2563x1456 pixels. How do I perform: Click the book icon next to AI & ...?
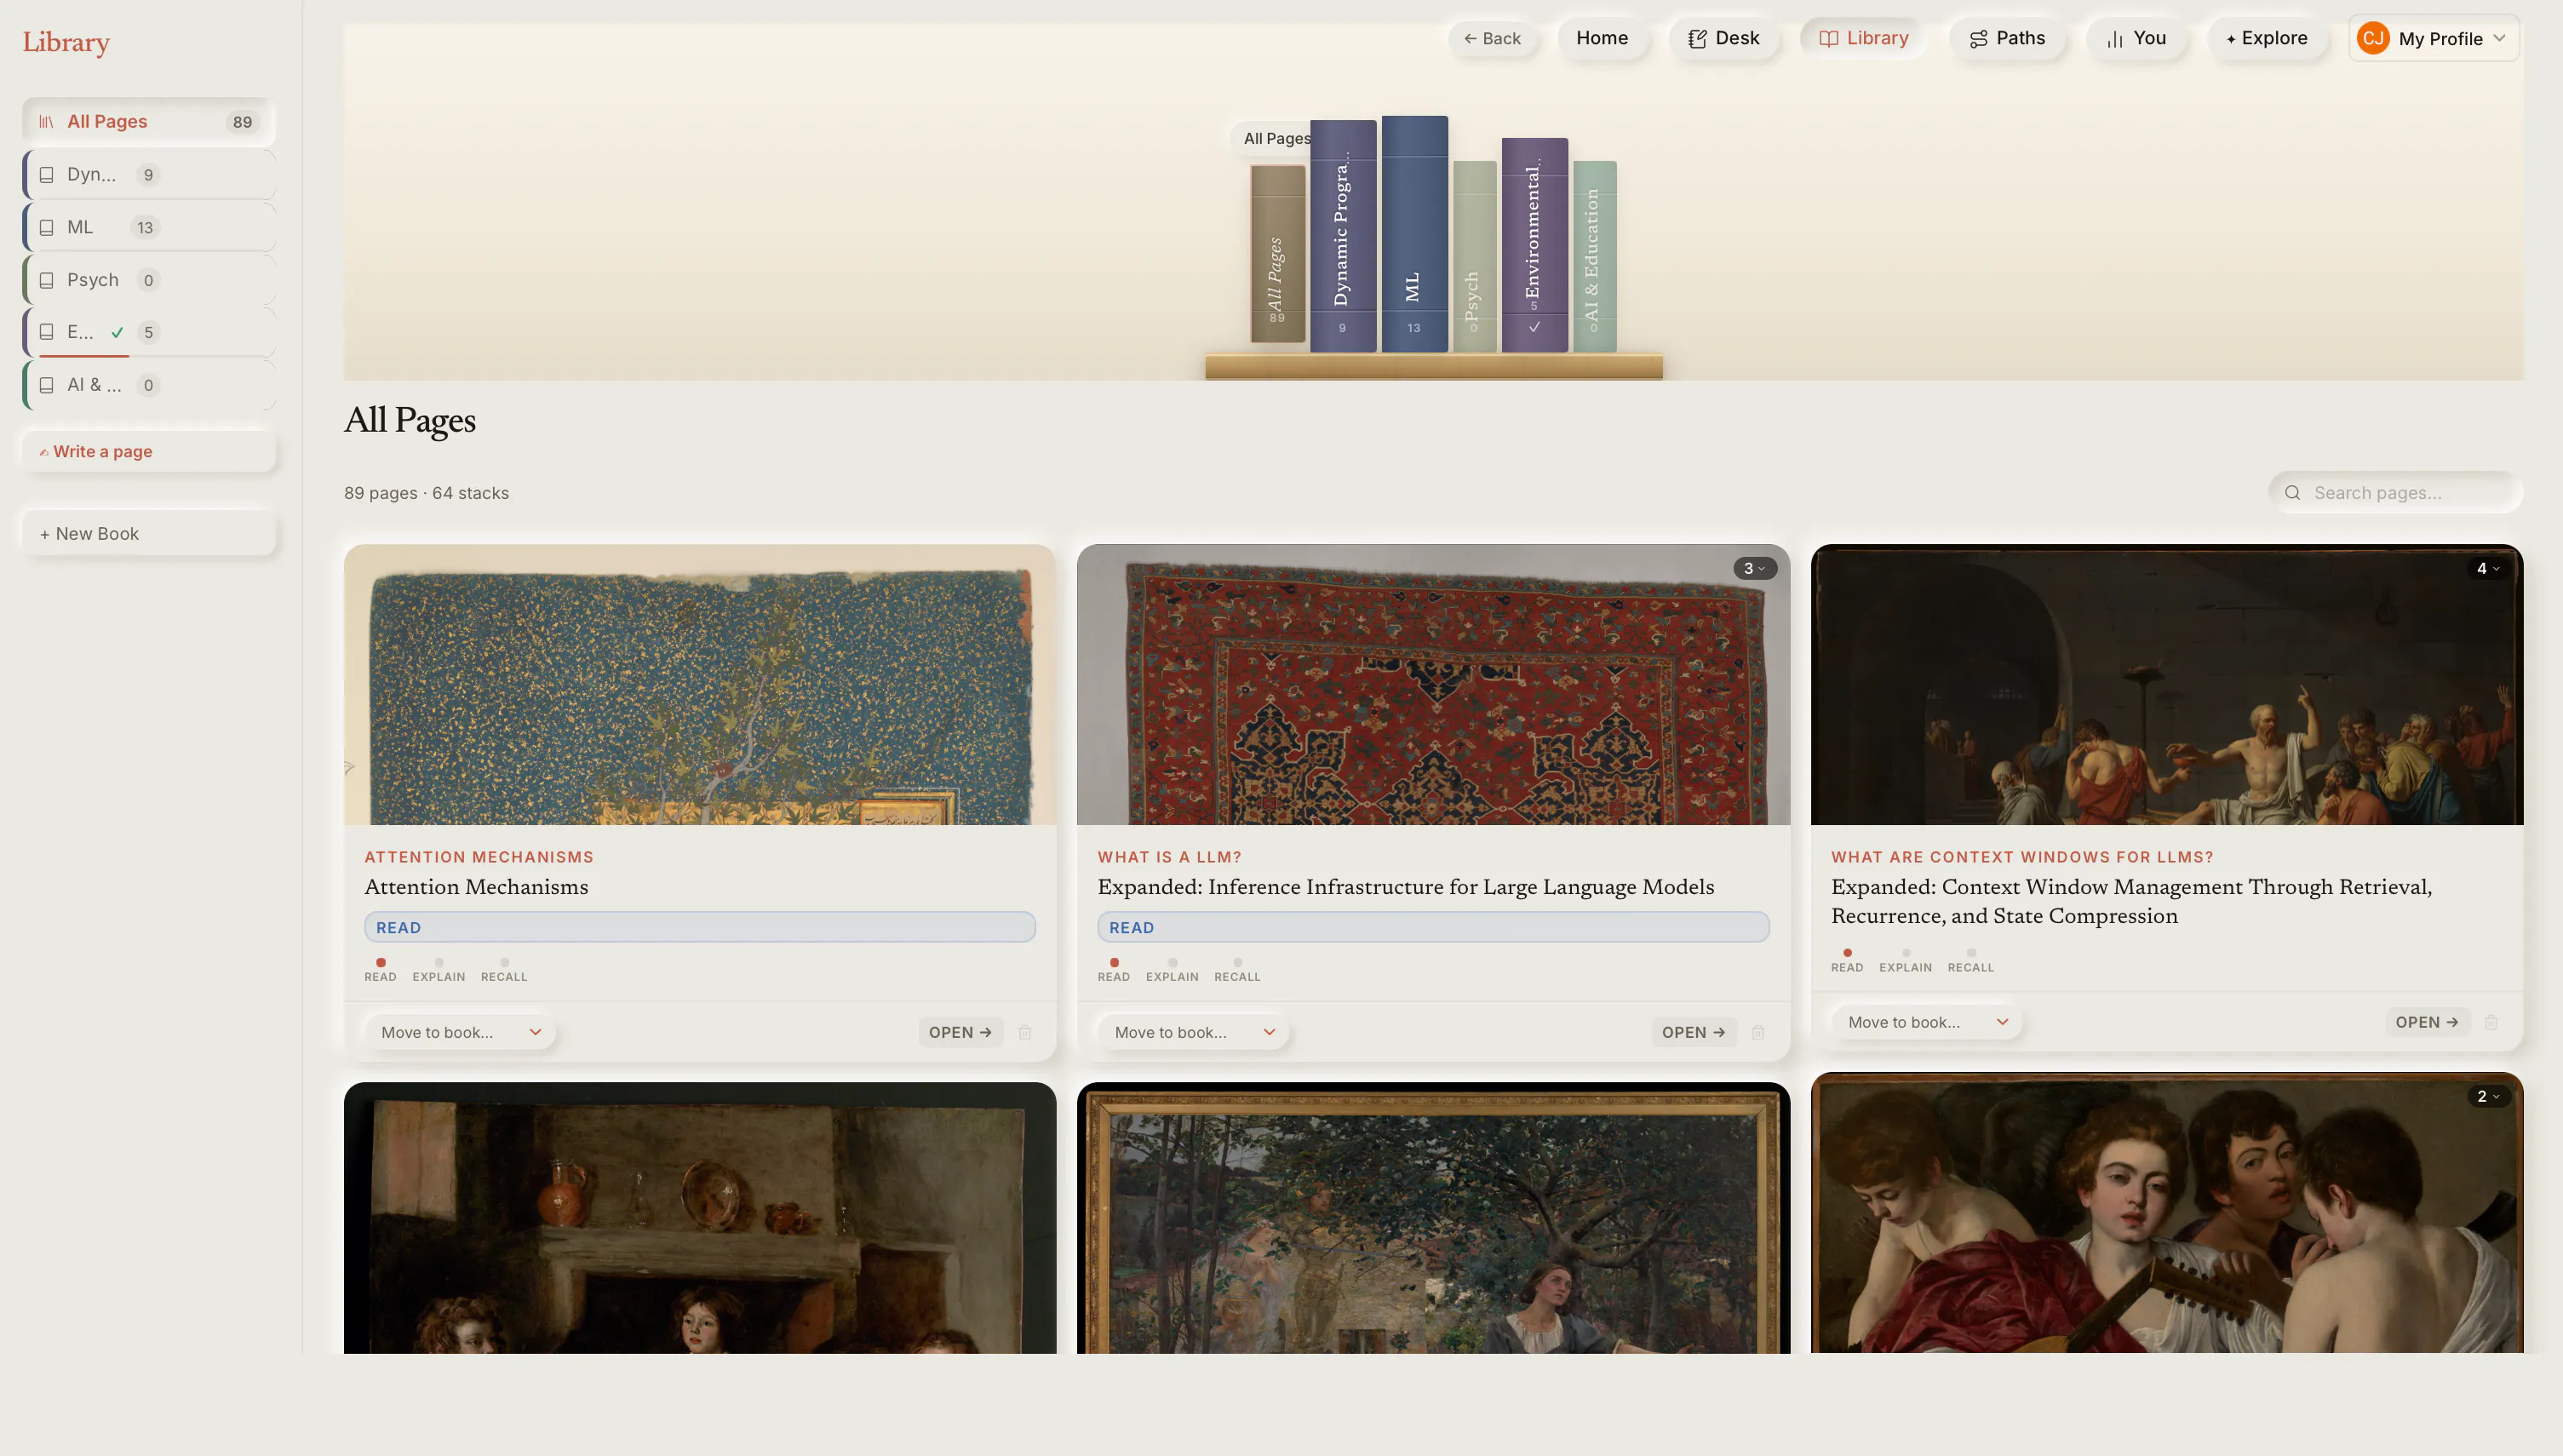coord(46,385)
